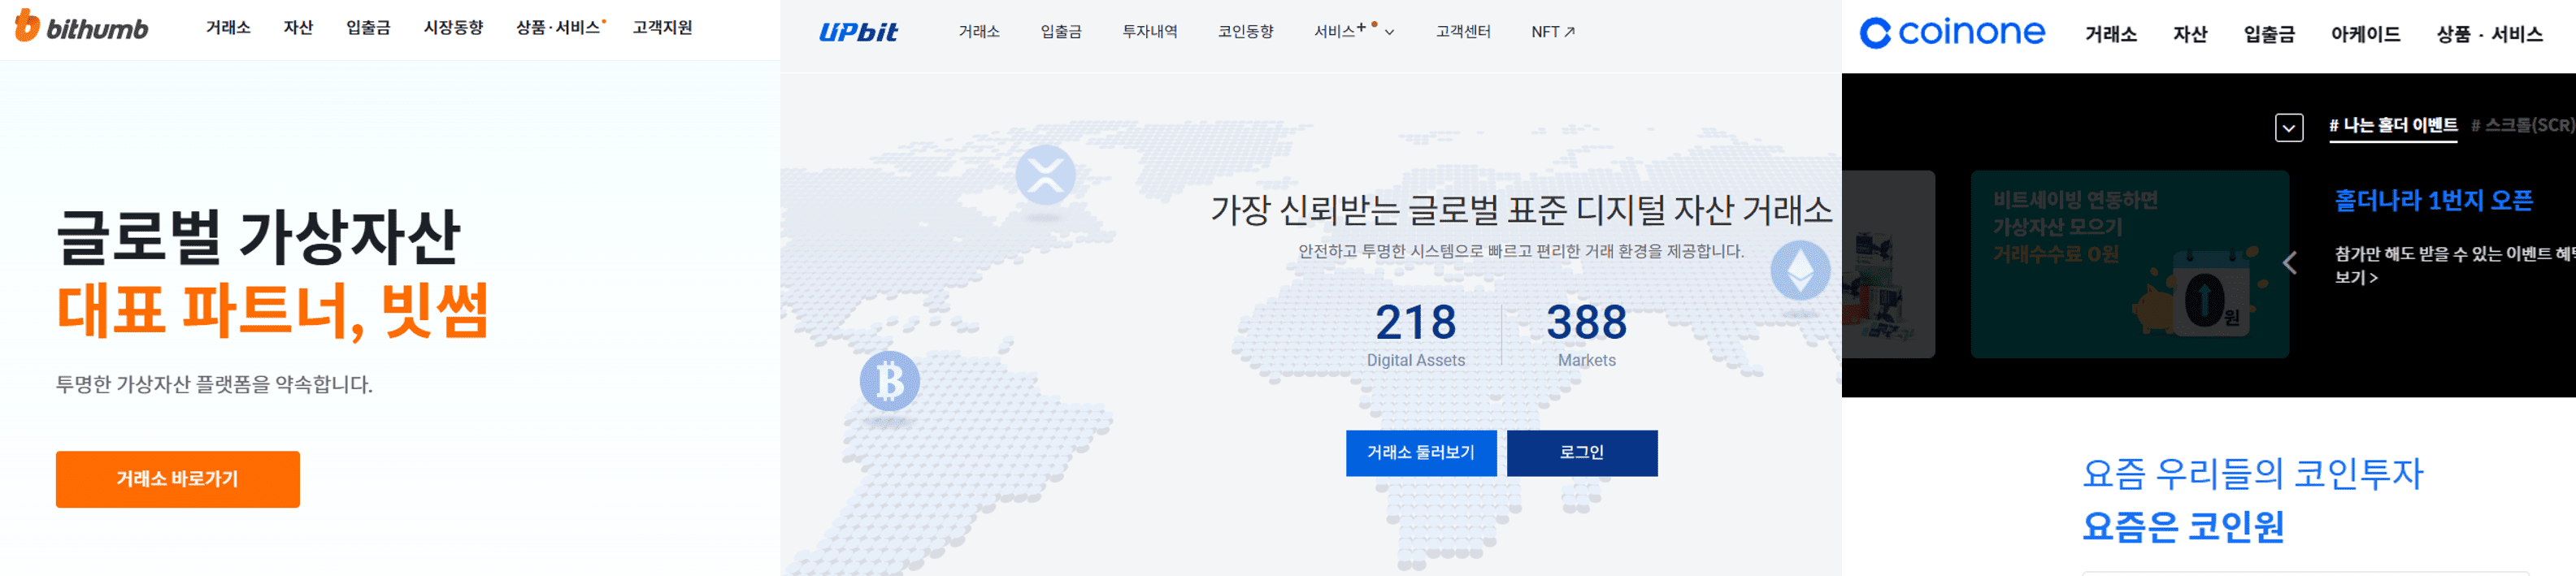Screen dimensions: 2576x576
Task: Select the # 나는 홀더 이벤트 tab
Action: 2393,126
